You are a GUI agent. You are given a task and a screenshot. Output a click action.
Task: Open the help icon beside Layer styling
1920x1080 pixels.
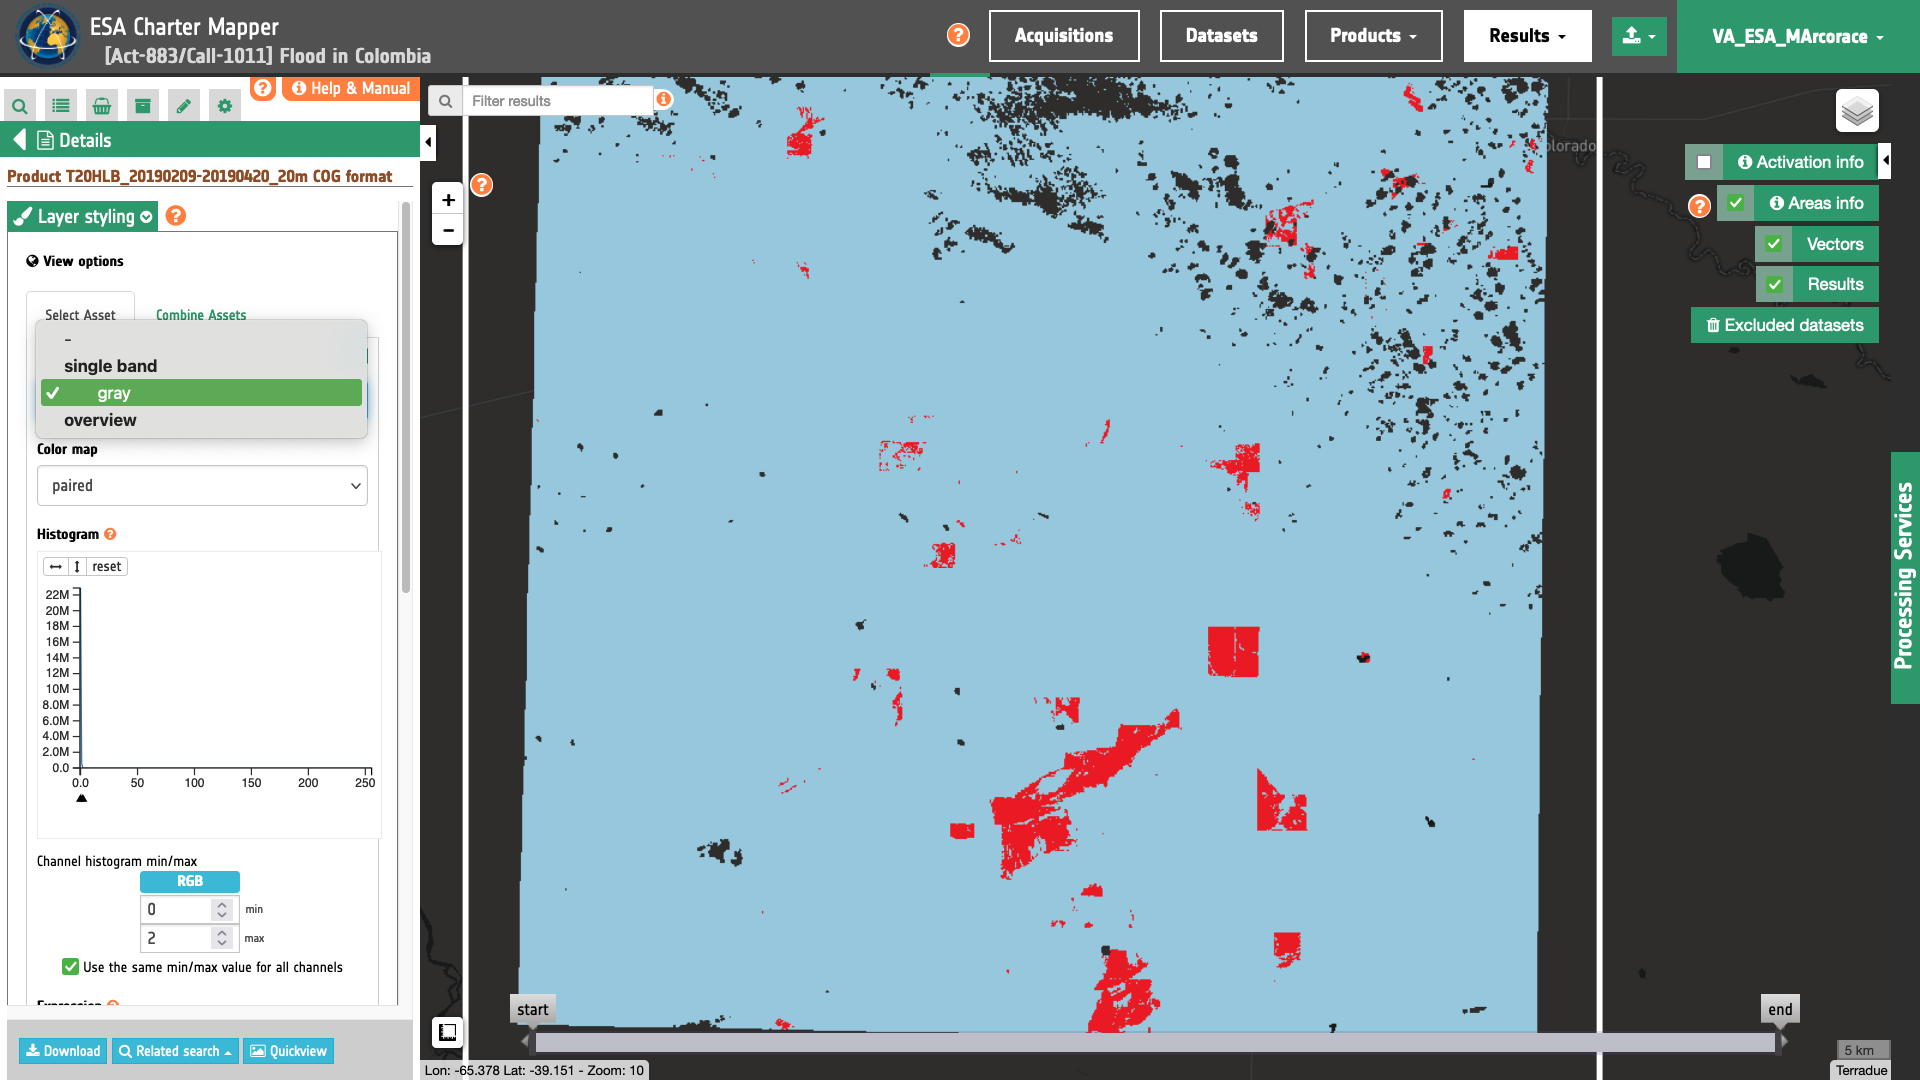176,216
